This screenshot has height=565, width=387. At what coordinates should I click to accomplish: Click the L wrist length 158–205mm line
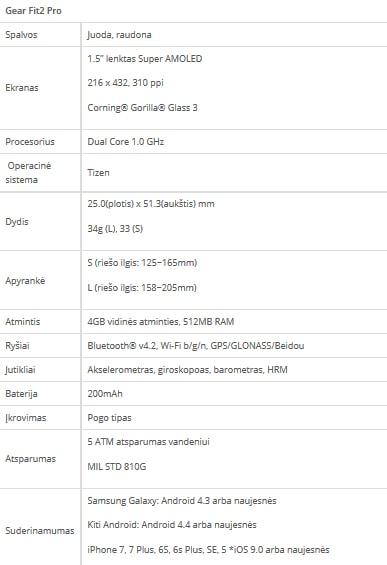142,288
